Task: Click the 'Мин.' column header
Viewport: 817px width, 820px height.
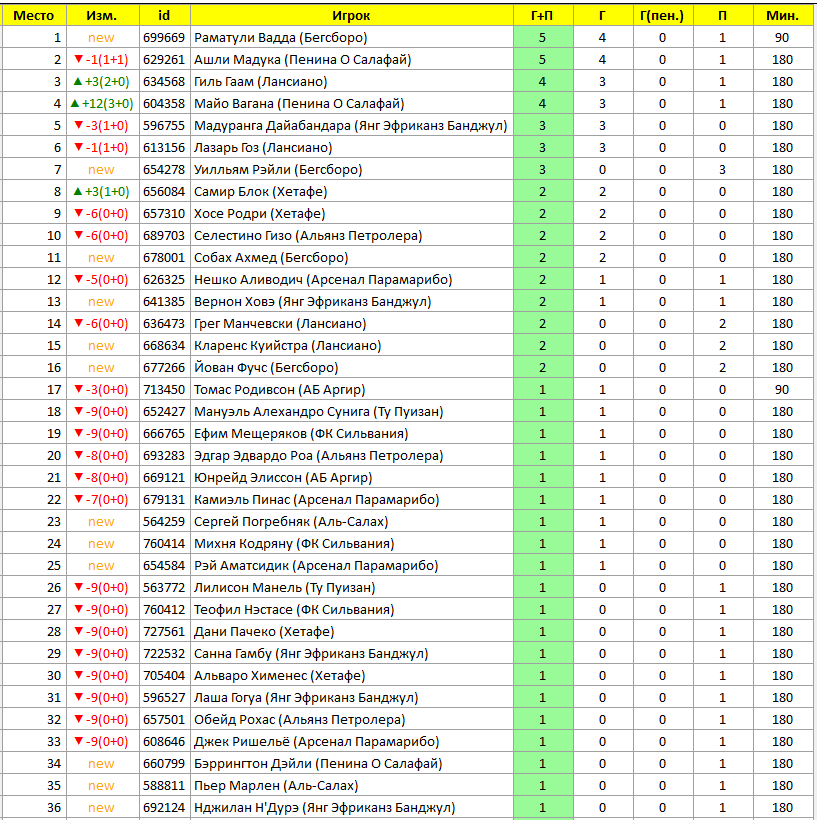Action: point(783,16)
